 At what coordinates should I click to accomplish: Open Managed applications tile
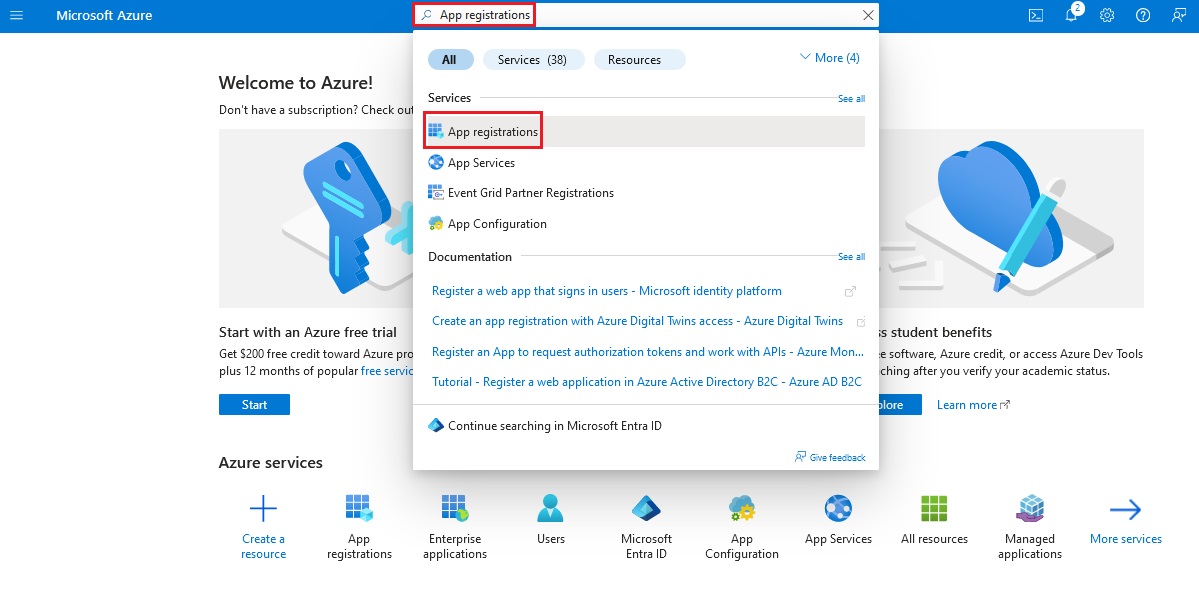pyautogui.click(x=1030, y=527)
